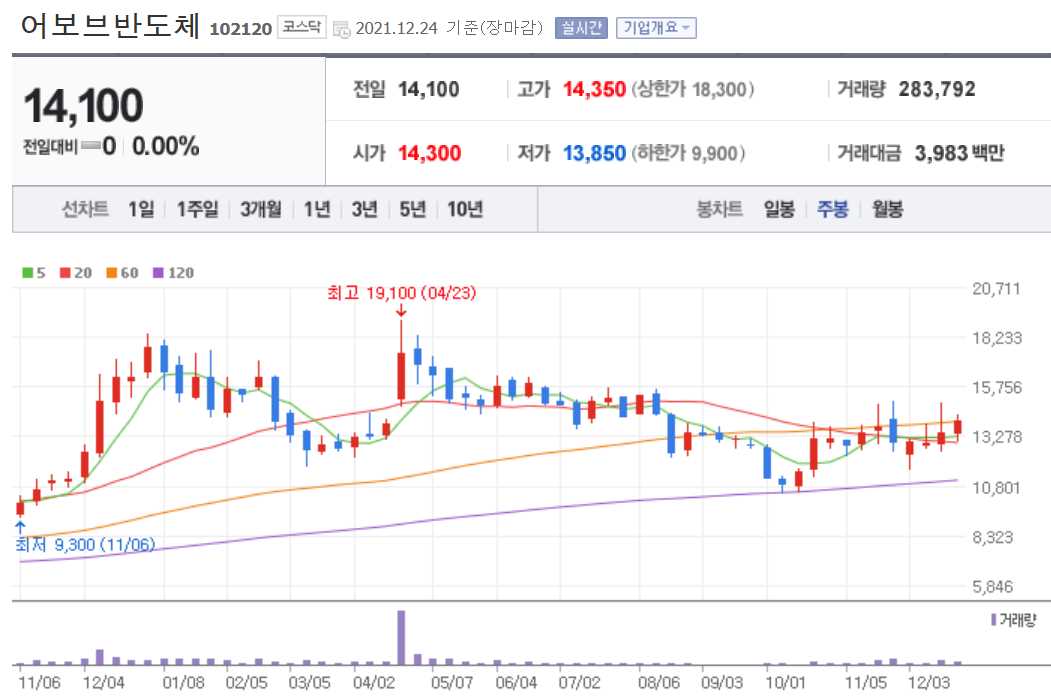Switch to 일봉 daily candle chart
This screenshot has width=1051, height=700.
780,209
